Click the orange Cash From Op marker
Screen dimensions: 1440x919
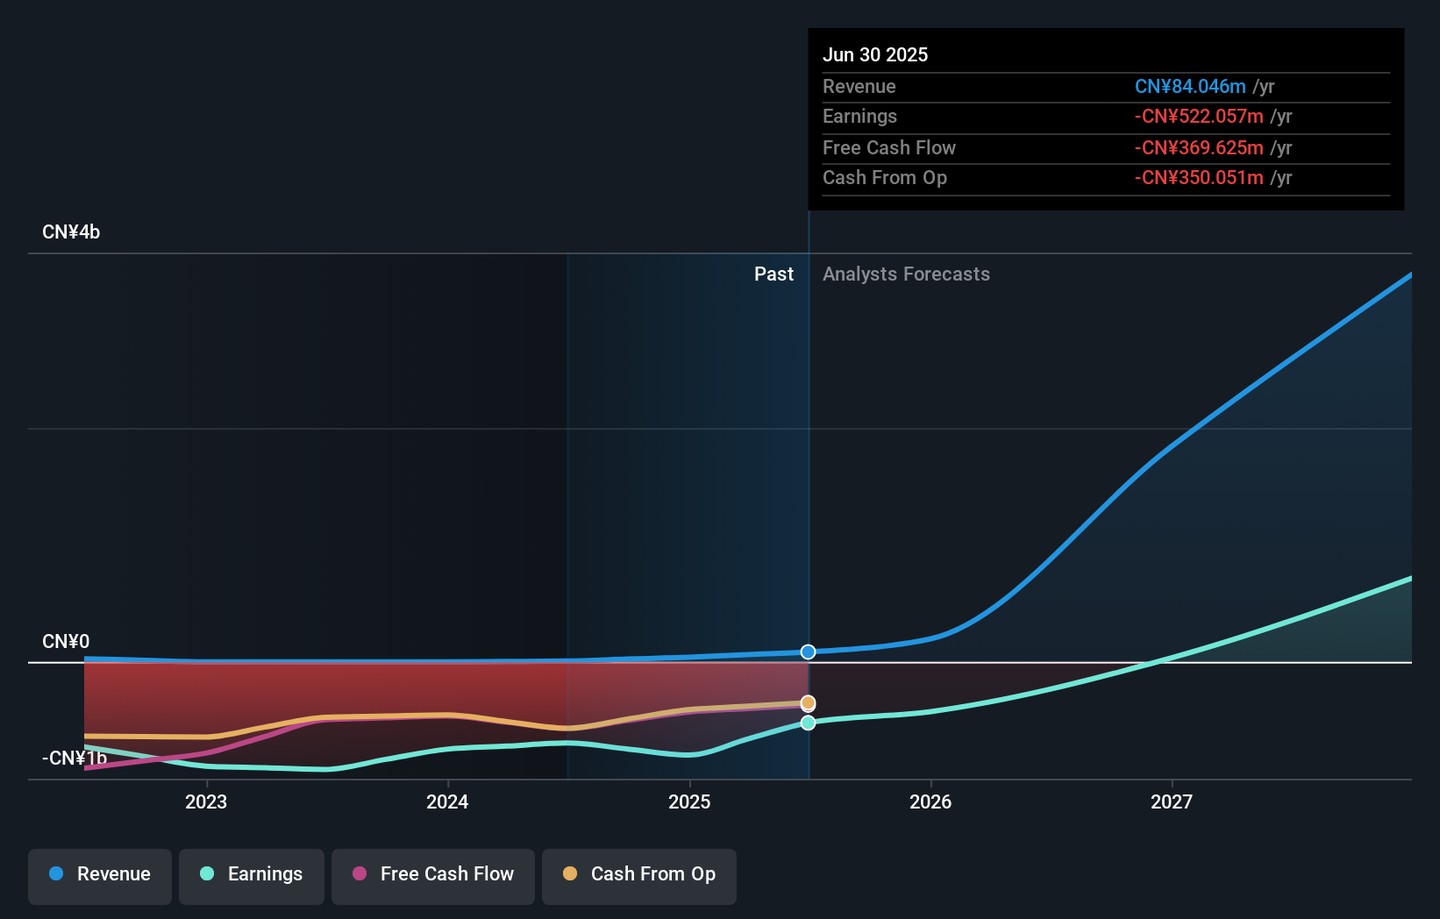point(808,702)
